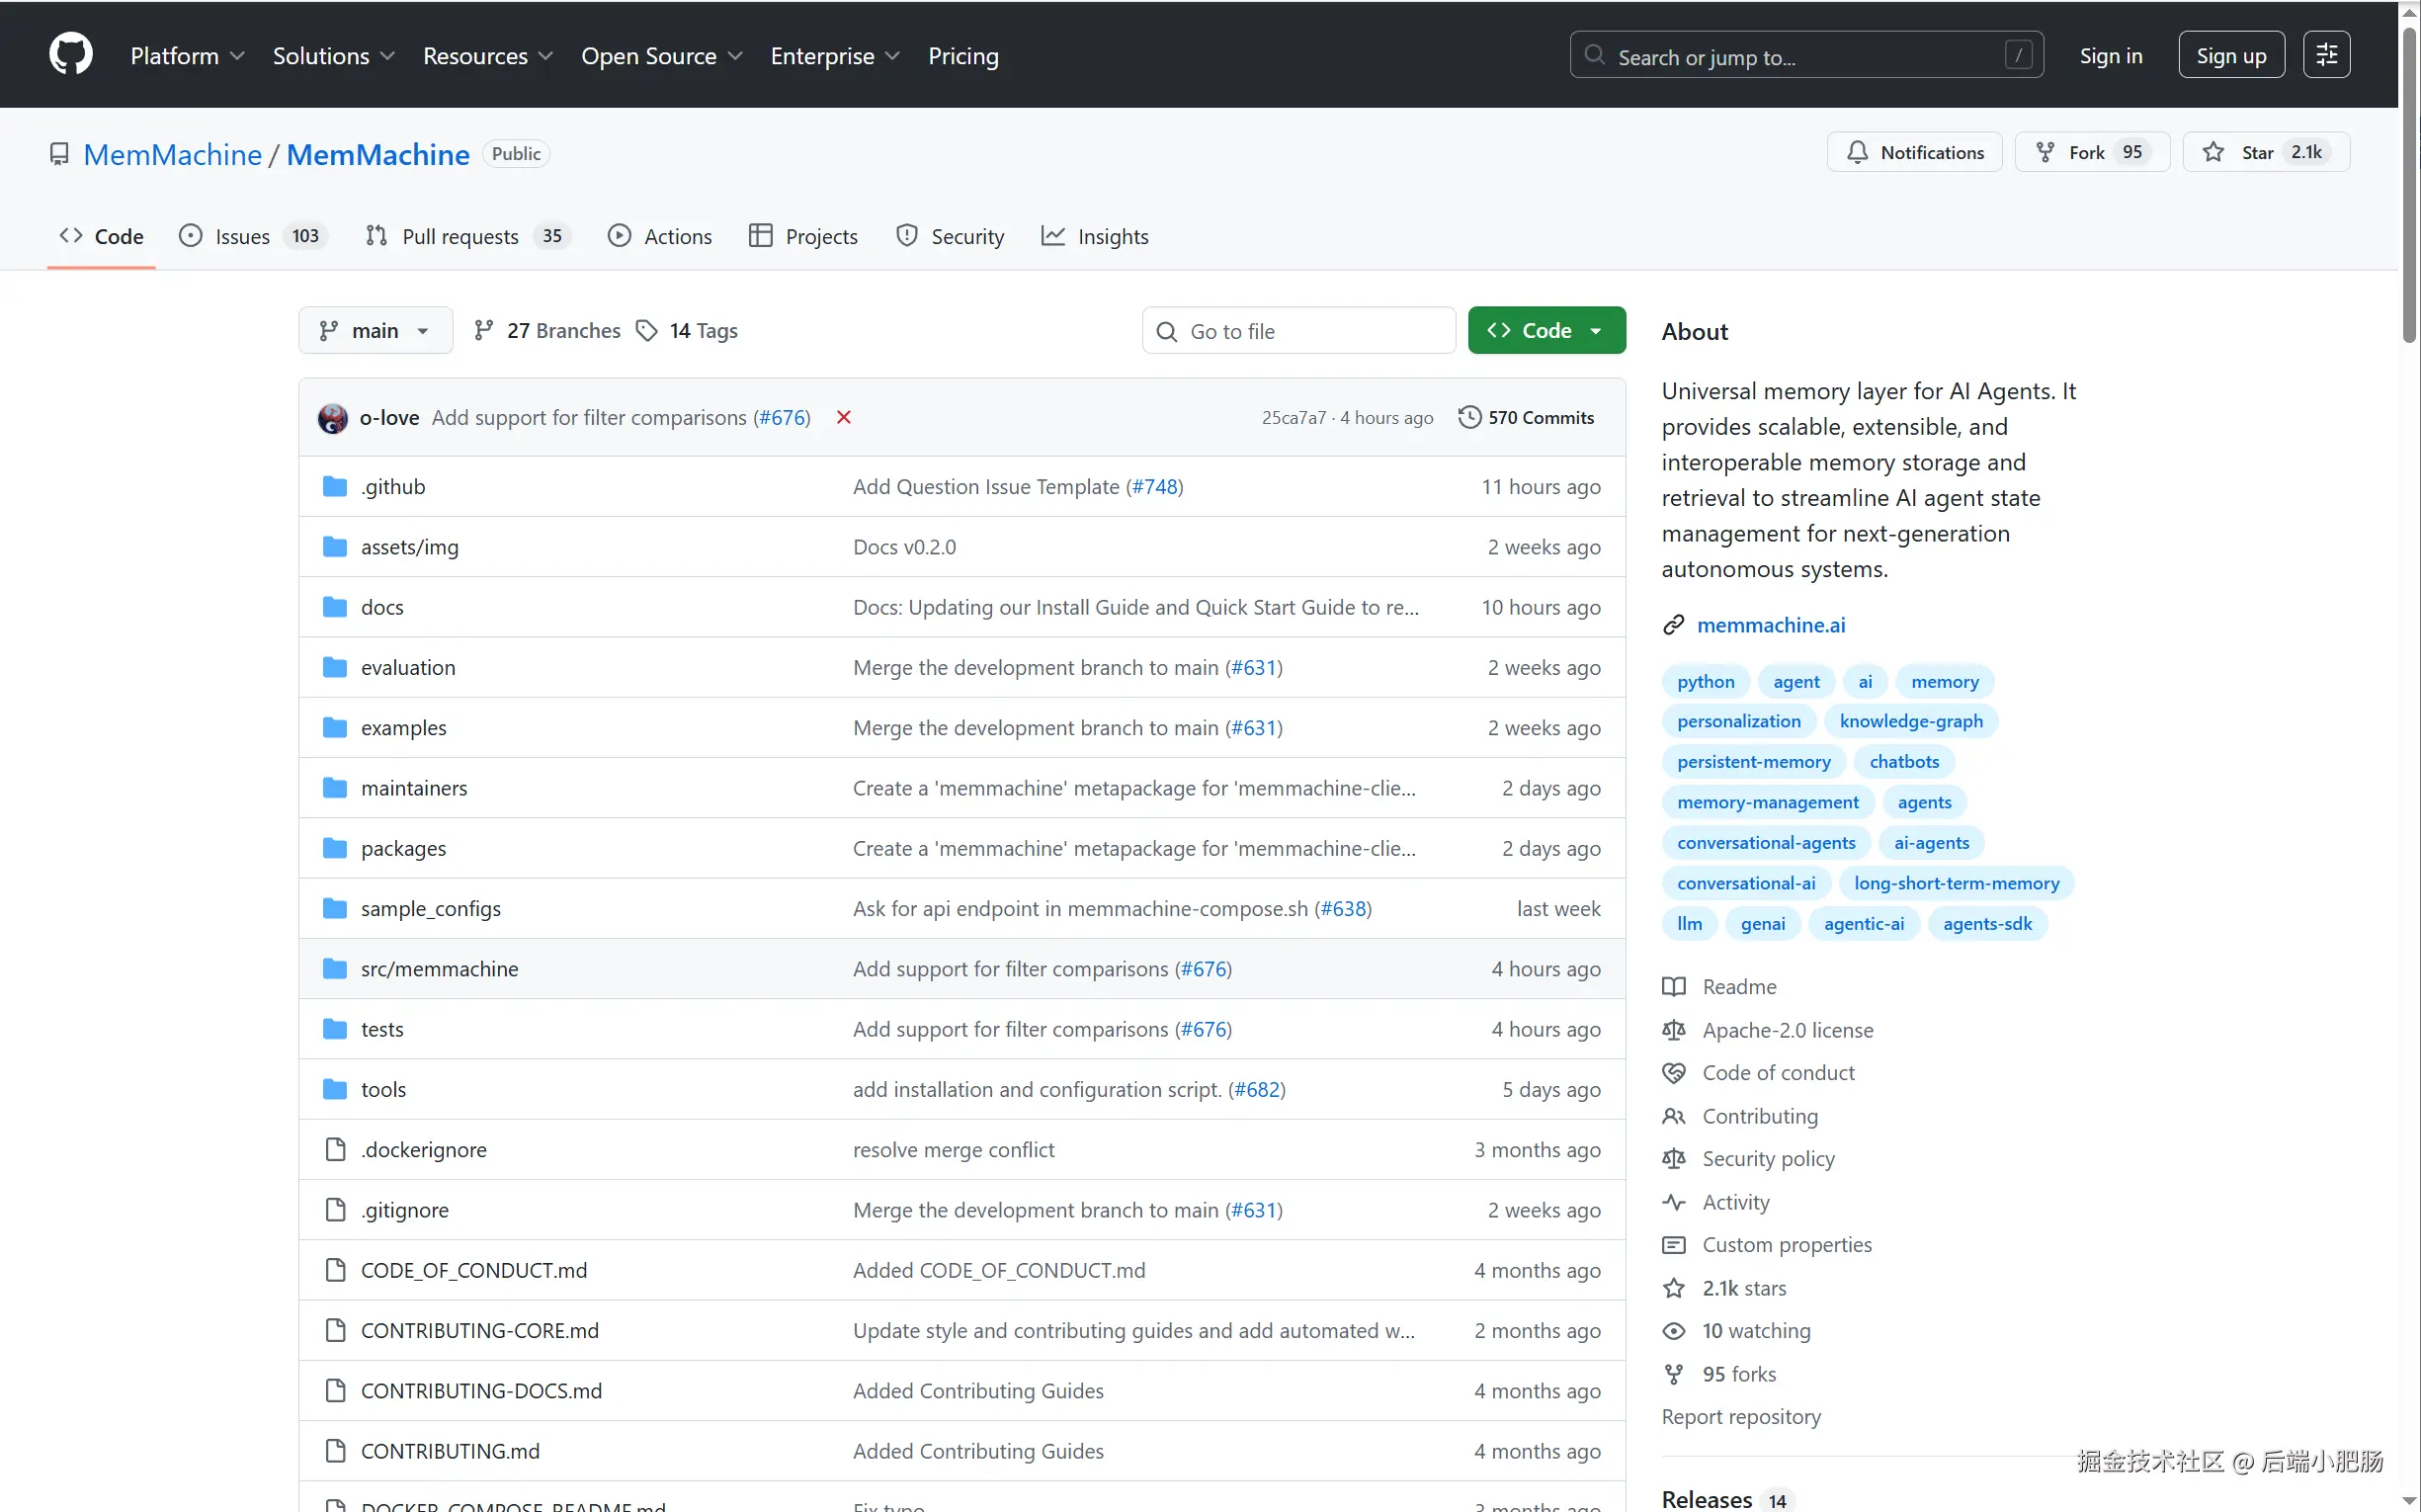The image size is (2421, 1512).
Task: Click the o-love avatar thumbnail
Action: point(332,418)
